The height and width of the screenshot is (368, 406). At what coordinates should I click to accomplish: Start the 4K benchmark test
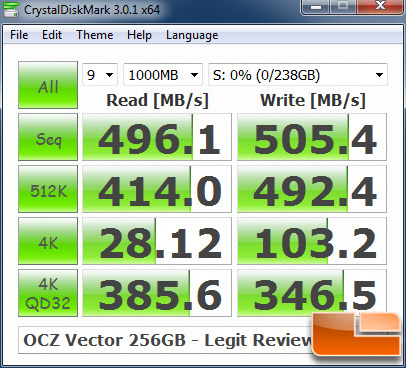pyautogui.click(x=48, y=241)
